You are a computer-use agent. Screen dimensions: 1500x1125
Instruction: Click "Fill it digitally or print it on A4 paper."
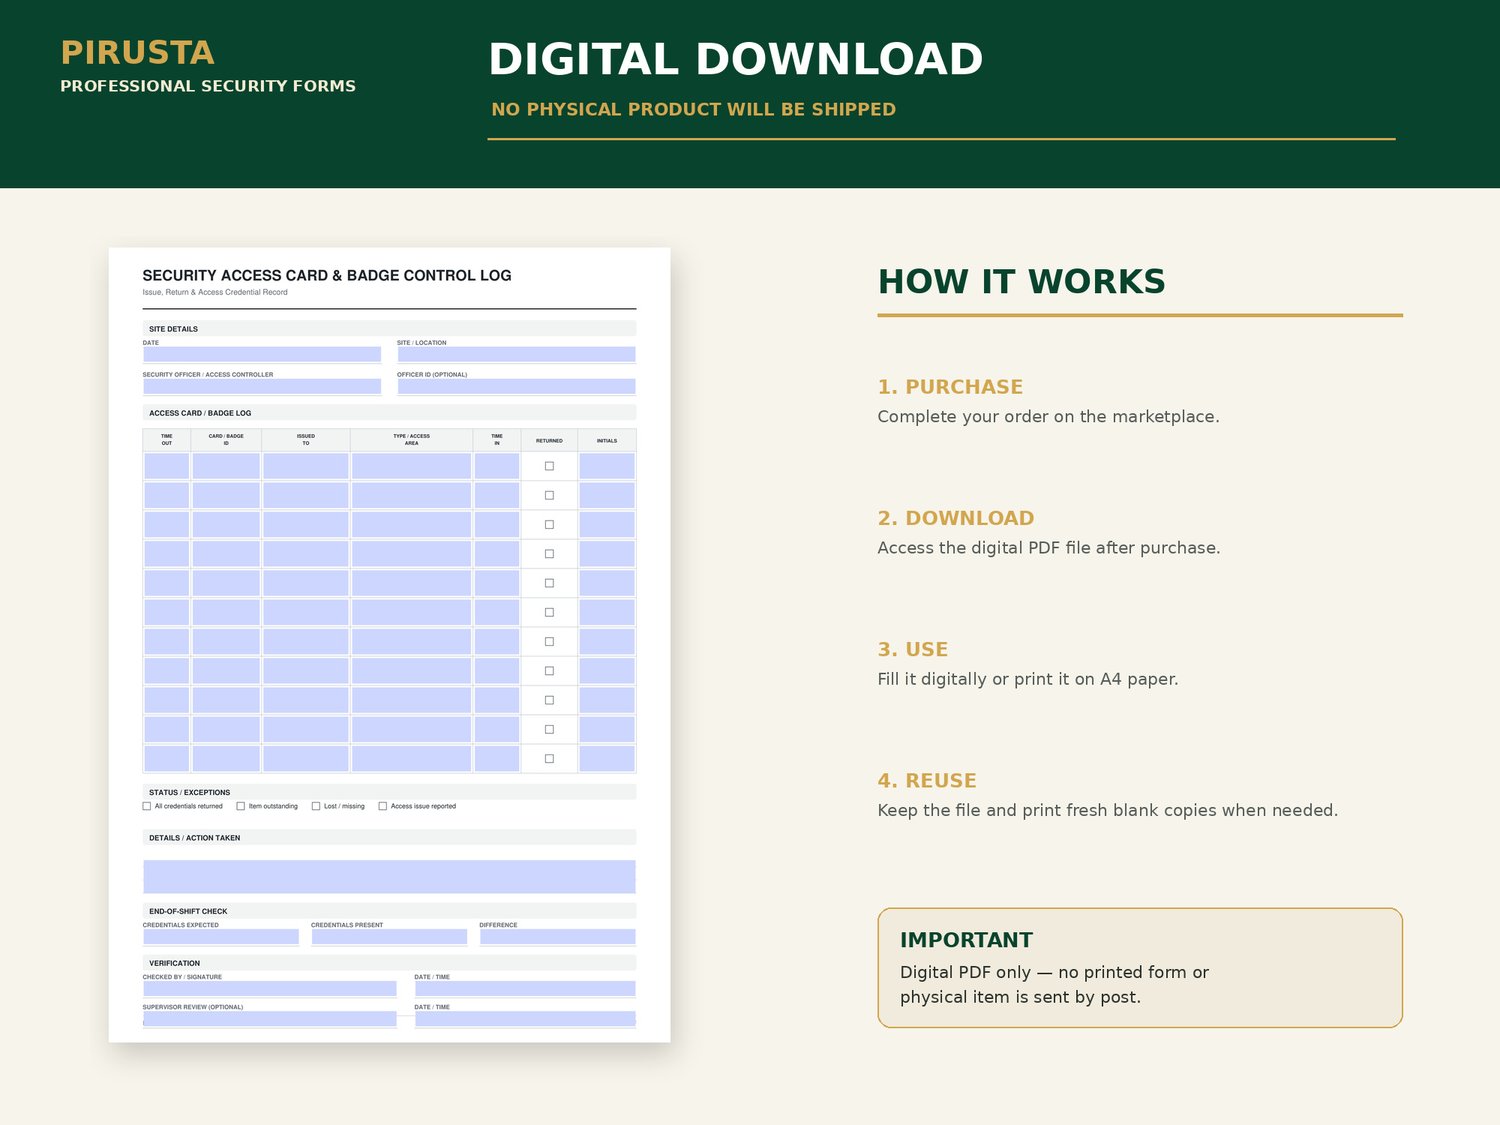pyautogui.click(x=1028, y=679)
